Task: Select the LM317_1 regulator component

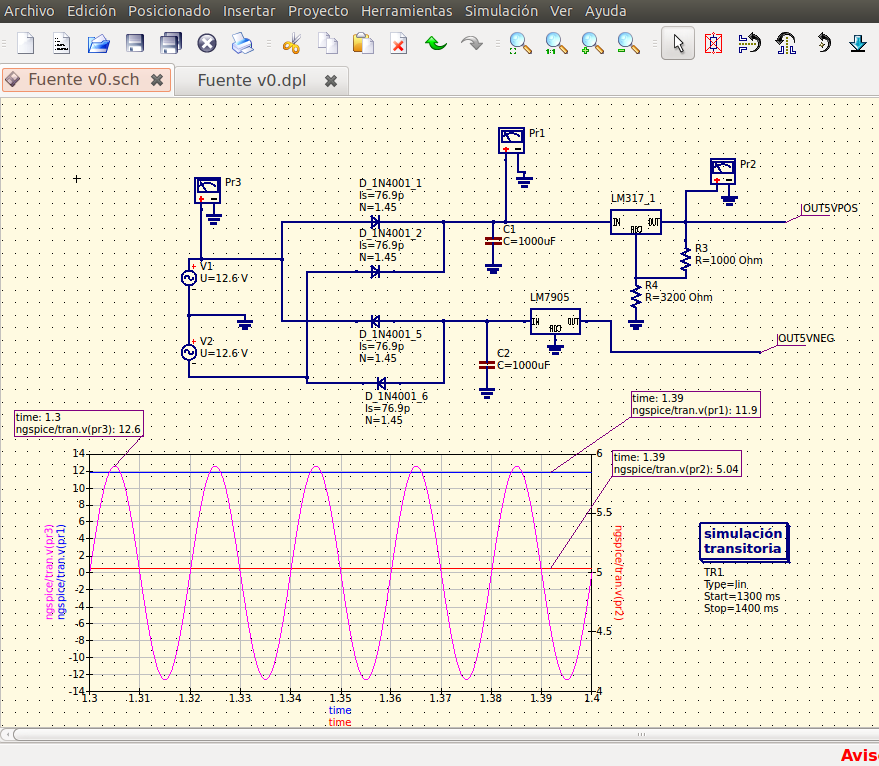Action: click(636, 222)
